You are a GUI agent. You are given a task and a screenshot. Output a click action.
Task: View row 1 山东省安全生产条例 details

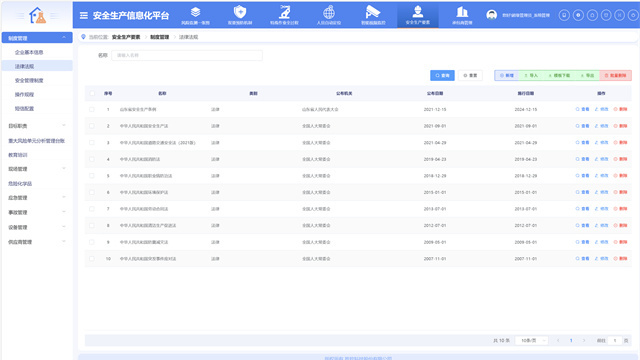coord(582,109)
